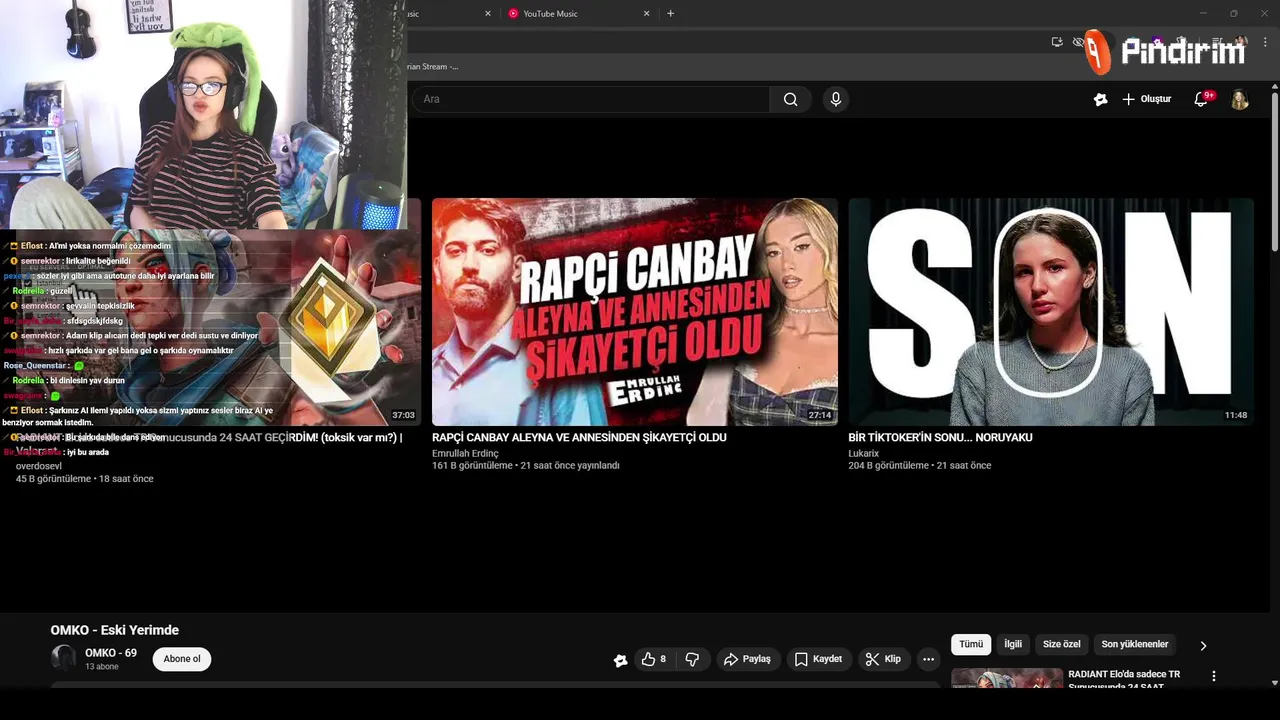Viewport: 1280px width, 720px height.
Task: Select the İlgili filter chip
Action: [x=1013, y=645]
